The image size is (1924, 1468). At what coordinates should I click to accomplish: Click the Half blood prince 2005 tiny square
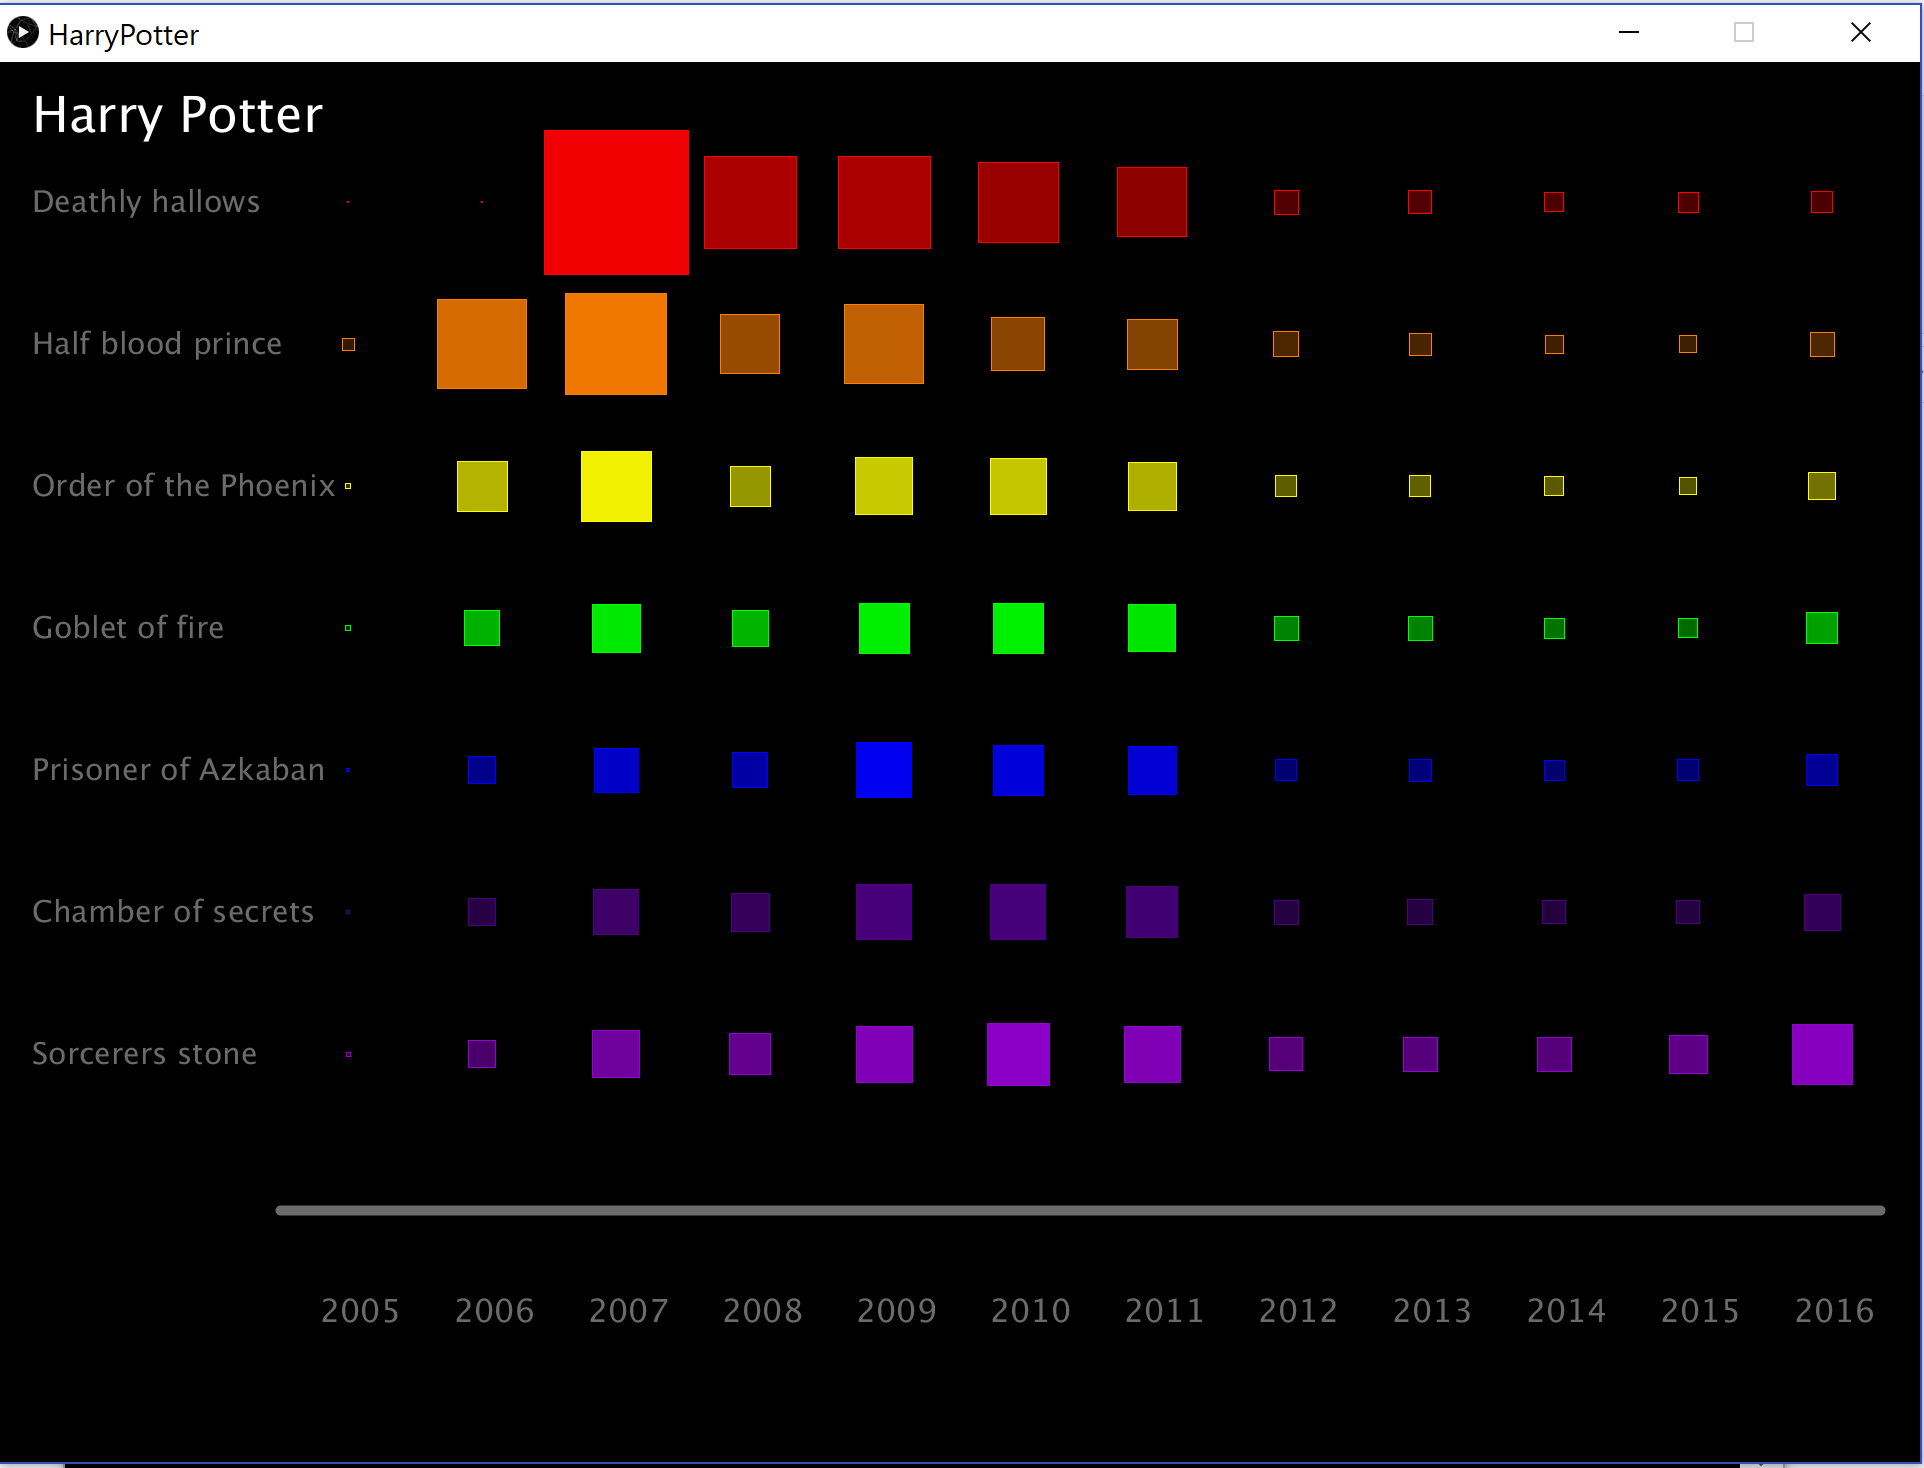[348, 344]
